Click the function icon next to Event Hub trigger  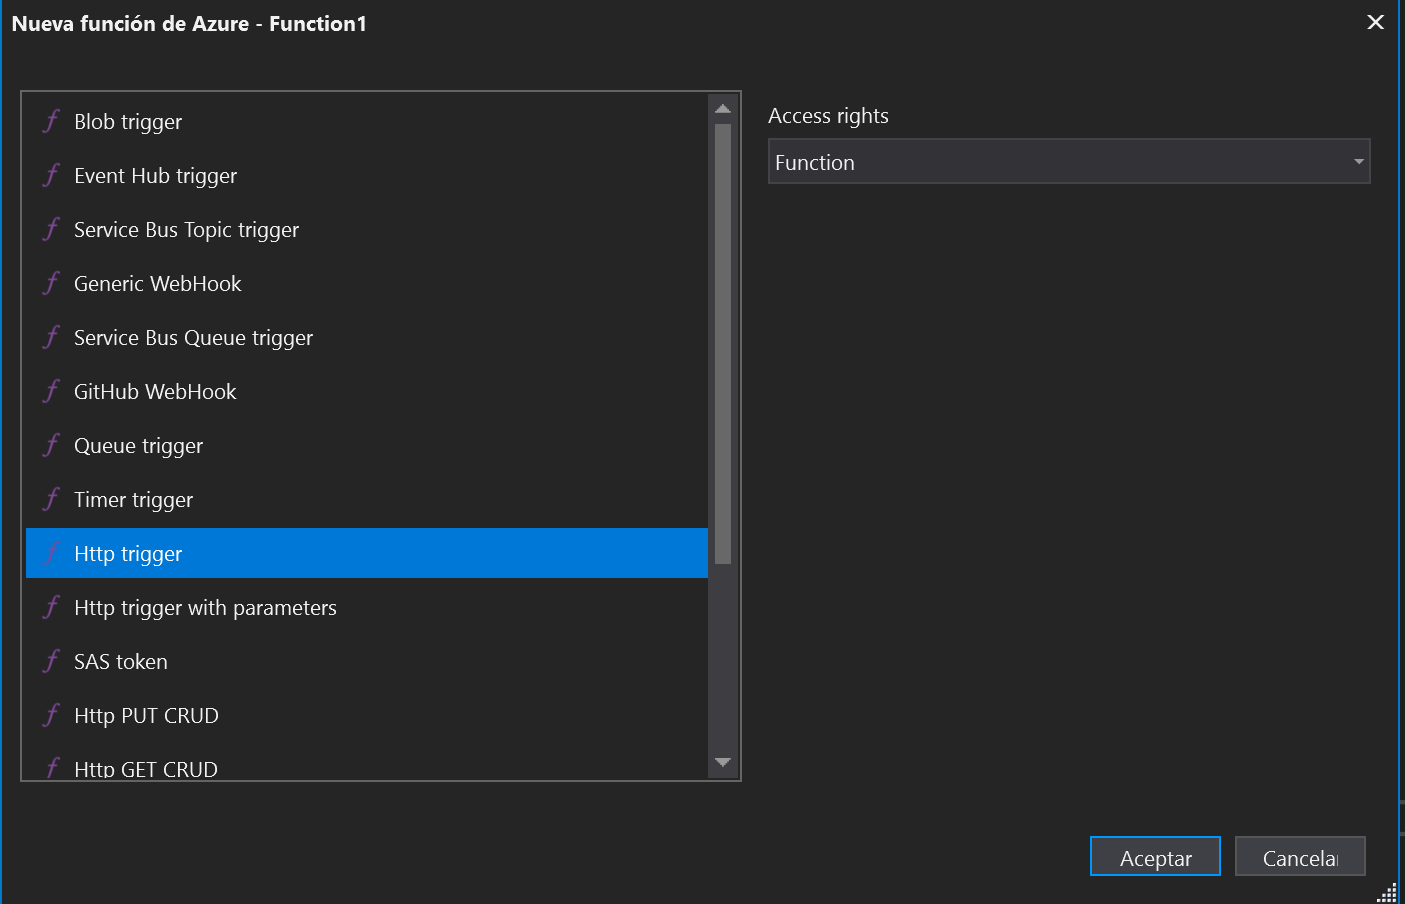coord(51,175)
